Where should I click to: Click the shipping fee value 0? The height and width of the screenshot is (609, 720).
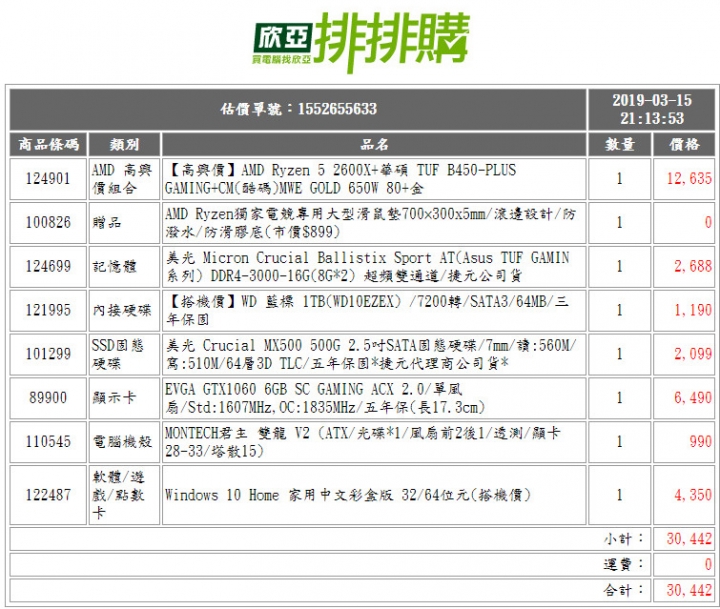click(x=708, y=564)
